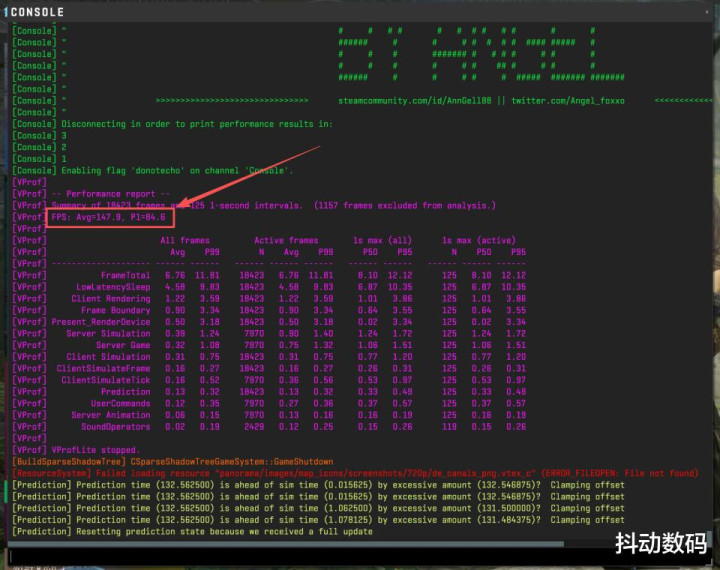Viewport: 720px width, 570px height.
Task: Click the 'Active frames' column heading
Action: click(x=284, y=240)
